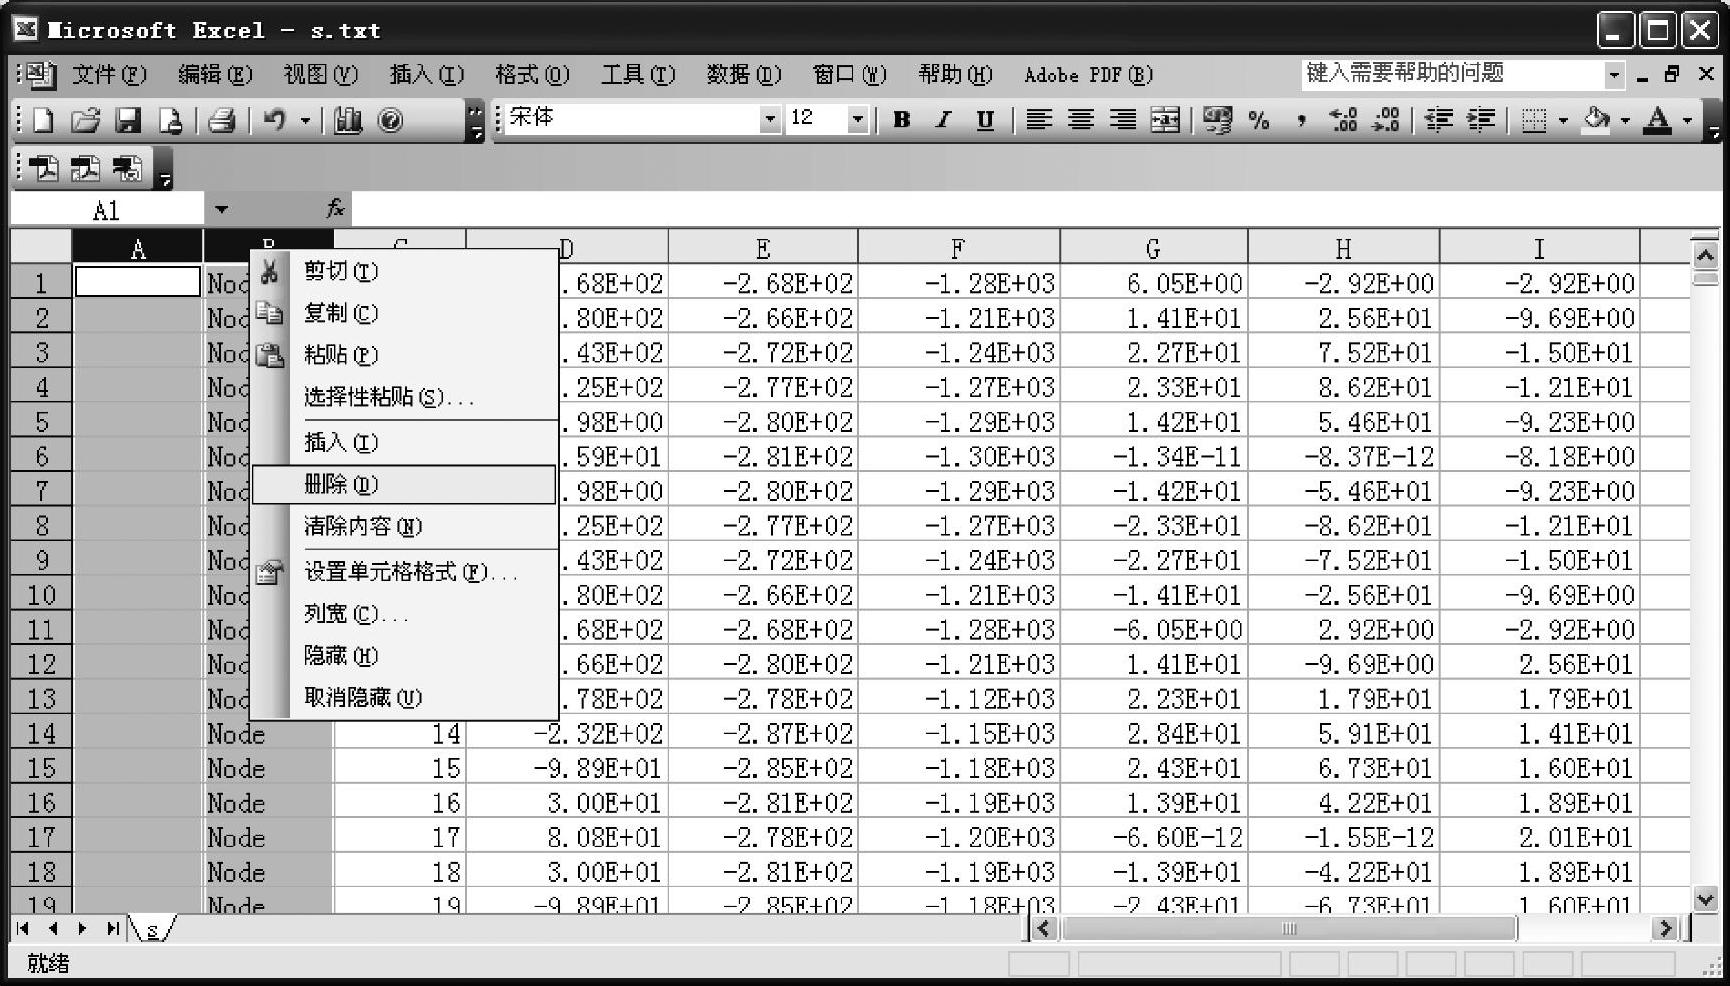Increase indent
The height and width of the screenshot is (986, 1730).
click(1481, 120)
